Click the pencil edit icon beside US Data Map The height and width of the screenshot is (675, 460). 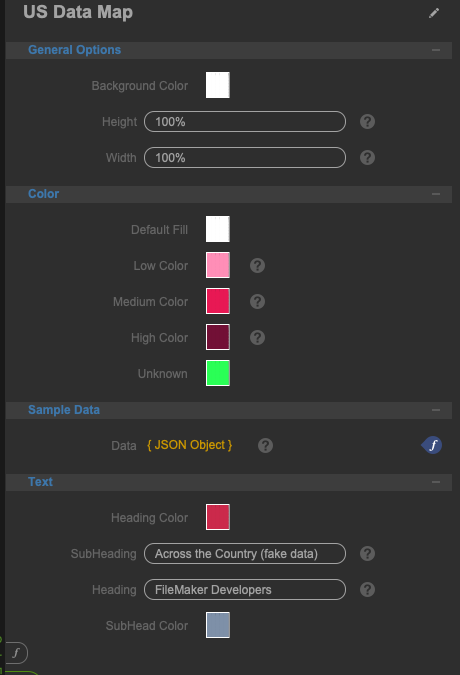tap(434, 13)
